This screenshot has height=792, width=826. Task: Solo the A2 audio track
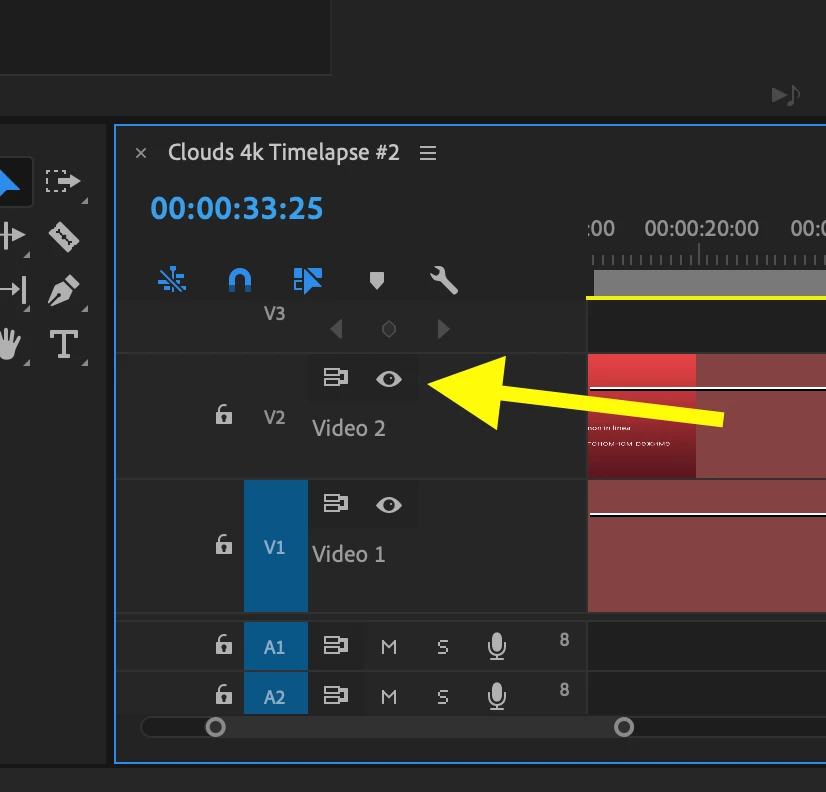(x=442, y=697)
